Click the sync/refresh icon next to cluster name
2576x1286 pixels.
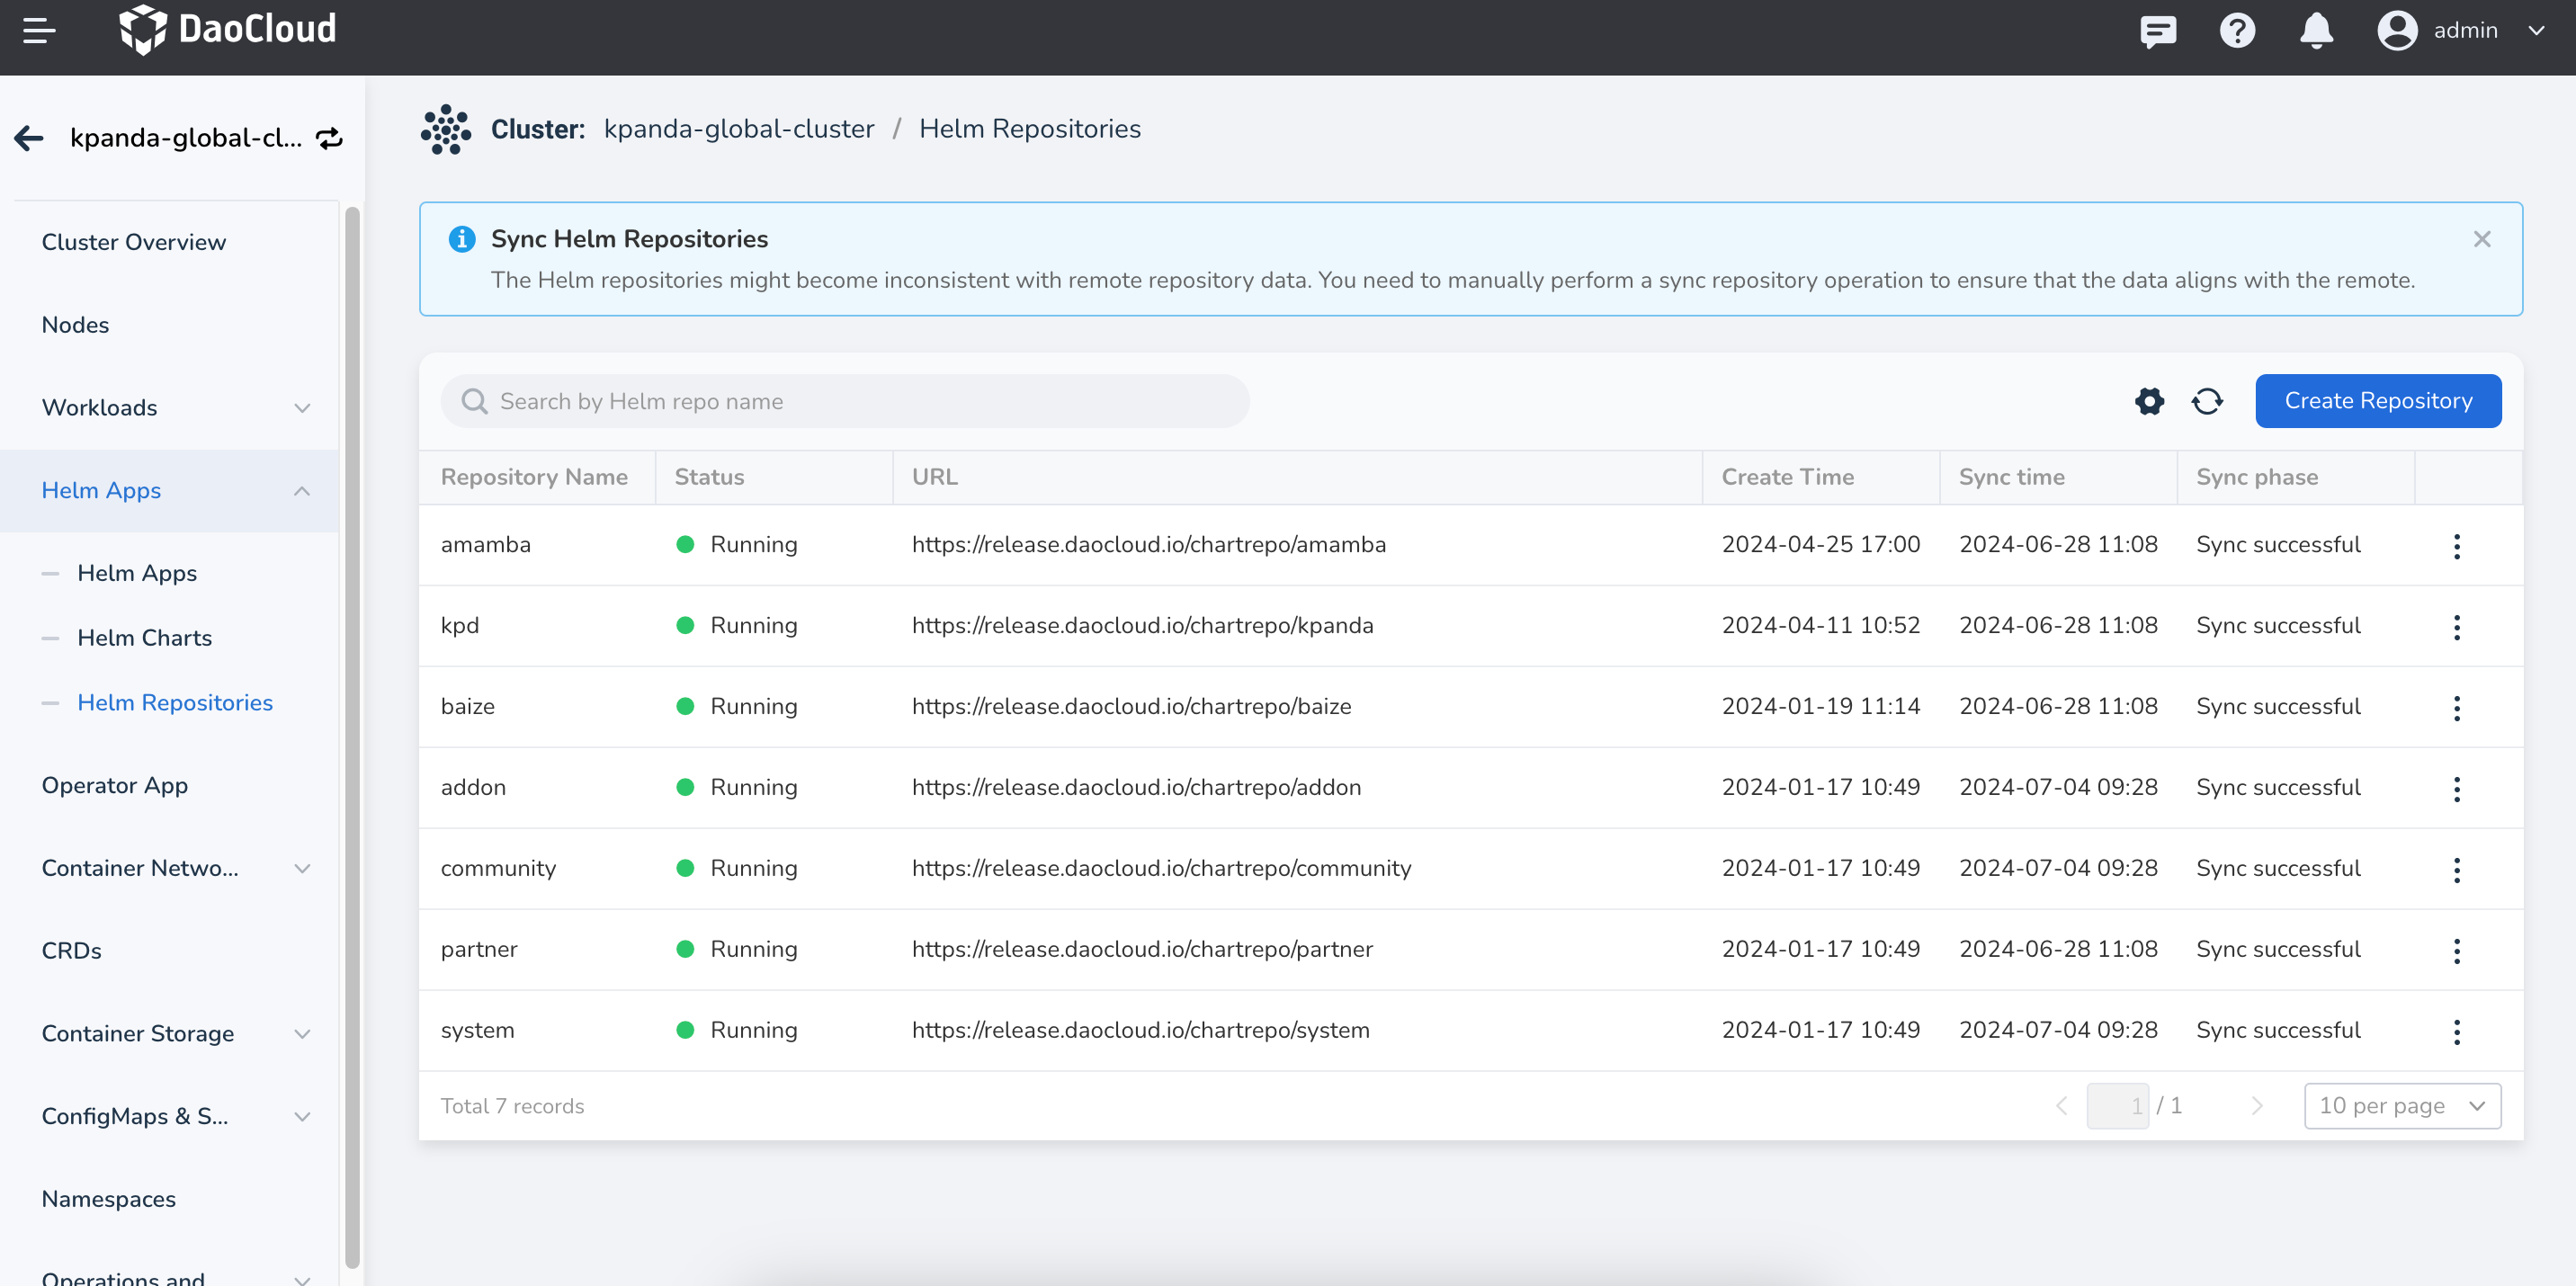326,138
